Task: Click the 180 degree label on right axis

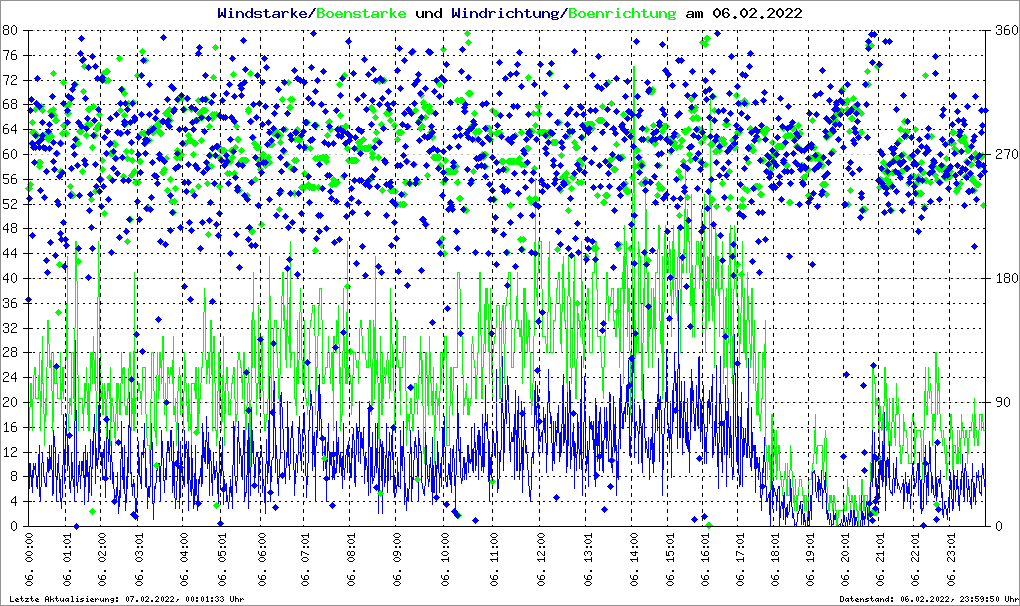Action: tap(1001, 278)
